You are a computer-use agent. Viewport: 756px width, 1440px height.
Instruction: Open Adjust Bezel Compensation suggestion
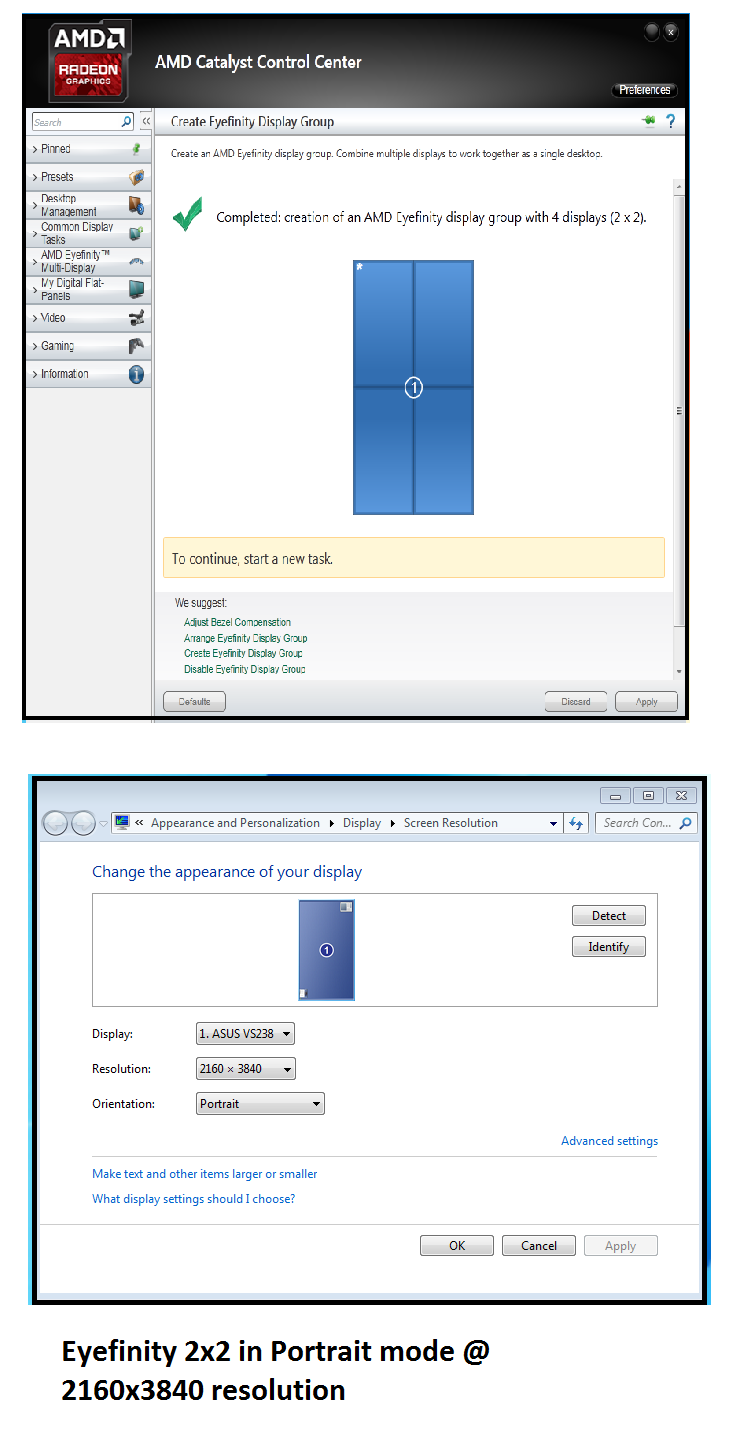coord(237,622)
